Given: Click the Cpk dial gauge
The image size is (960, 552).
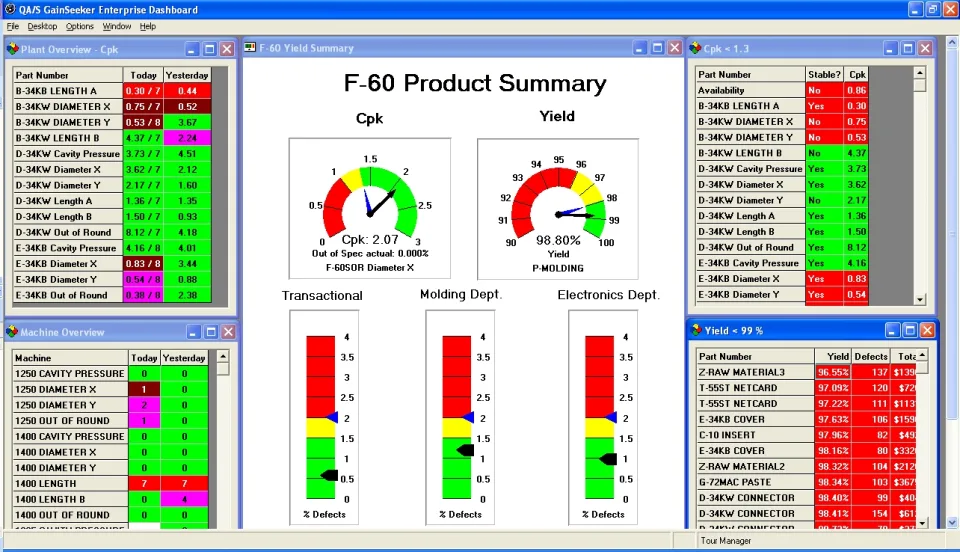Looking at the screenshot, I should (x=370, y=208).
